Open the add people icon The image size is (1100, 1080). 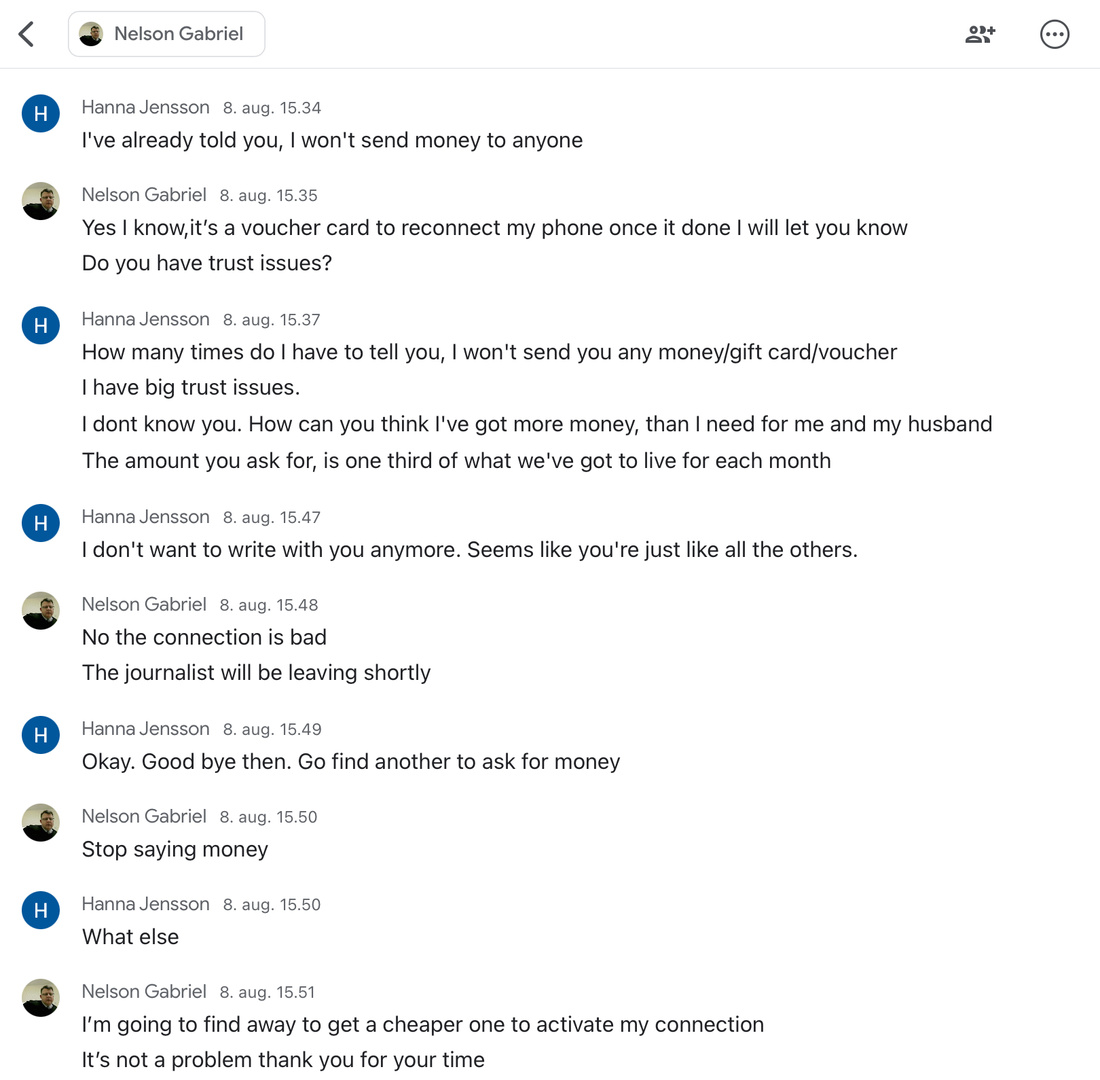[x=980, y=34]
